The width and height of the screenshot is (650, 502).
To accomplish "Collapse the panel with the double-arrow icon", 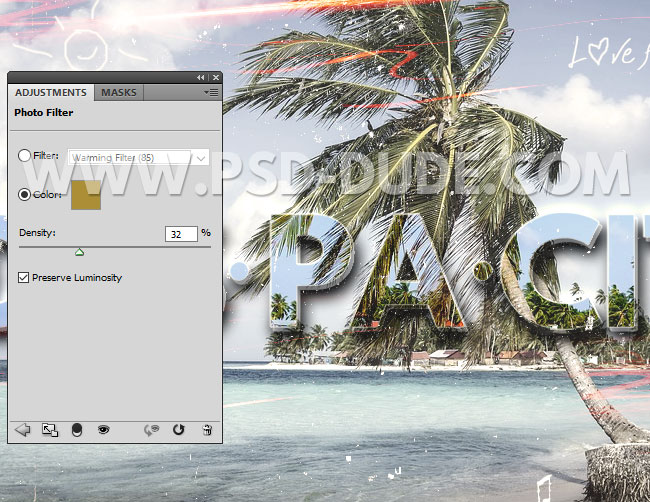I will point(201,78).
